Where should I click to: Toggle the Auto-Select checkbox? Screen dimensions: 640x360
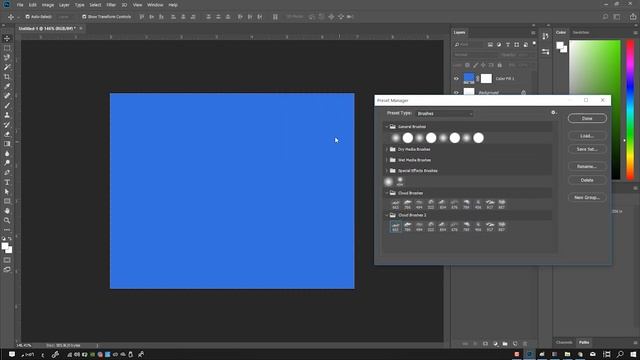28,17
